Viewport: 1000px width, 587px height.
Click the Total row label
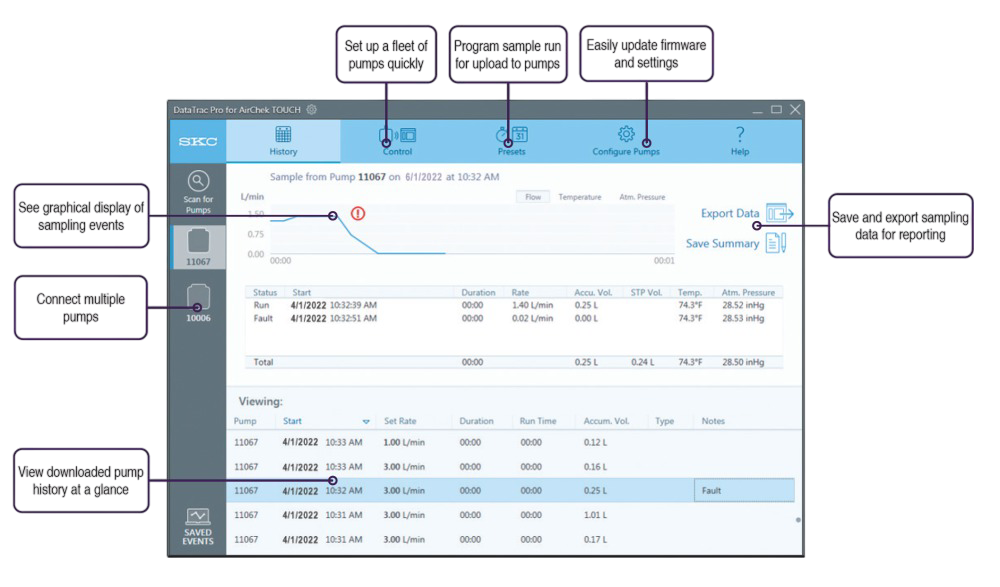(263, 362)
